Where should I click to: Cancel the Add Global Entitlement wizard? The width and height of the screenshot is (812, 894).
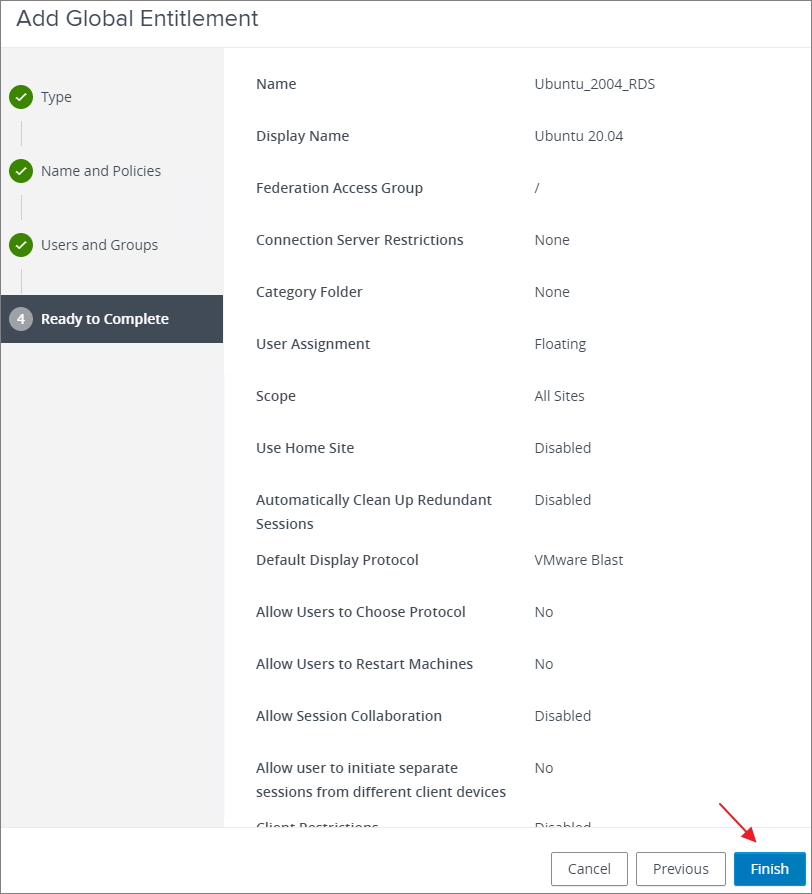point(589,869)
